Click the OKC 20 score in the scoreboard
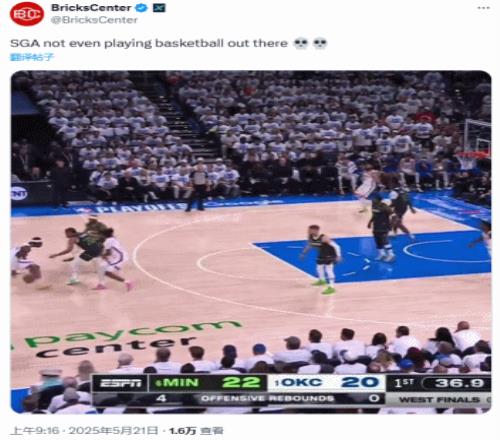This screenshot has height=440, width=500. [326, 383]
